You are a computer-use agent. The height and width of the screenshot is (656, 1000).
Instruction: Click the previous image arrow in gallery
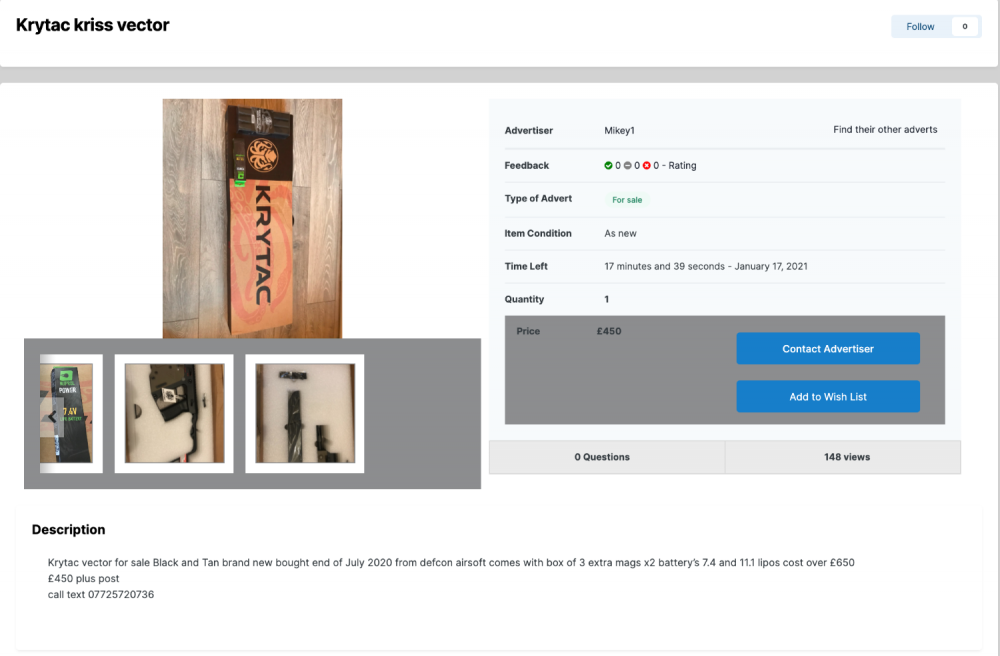[x=52, y=417]
